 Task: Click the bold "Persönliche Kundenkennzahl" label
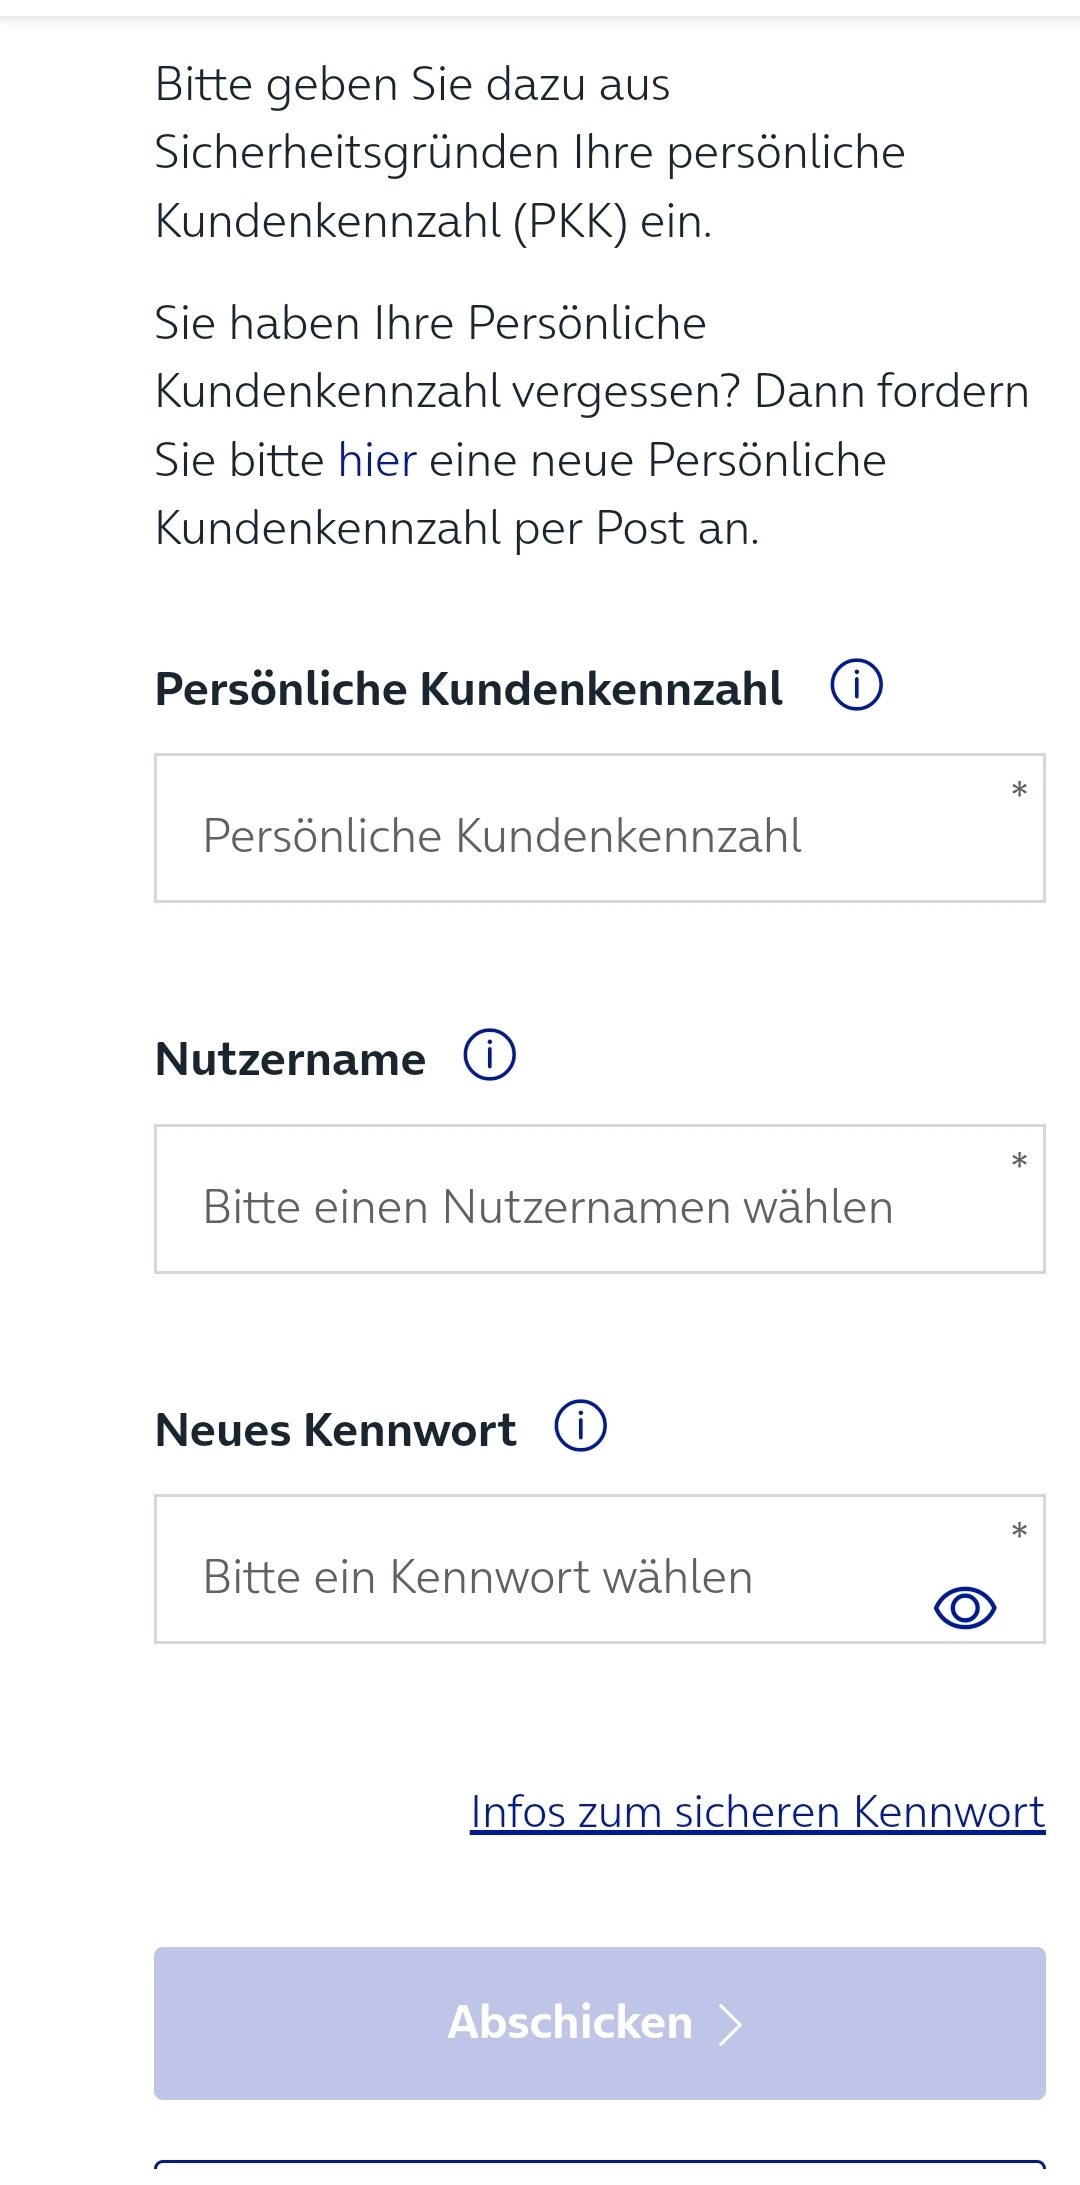tap(469, 690)
